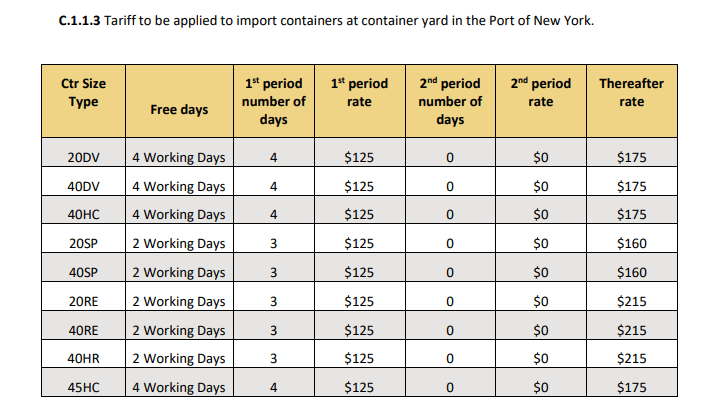Screen dimensions: 726x412
Task: Select the "Thereafter rate" column header
Action: (631, 93)
